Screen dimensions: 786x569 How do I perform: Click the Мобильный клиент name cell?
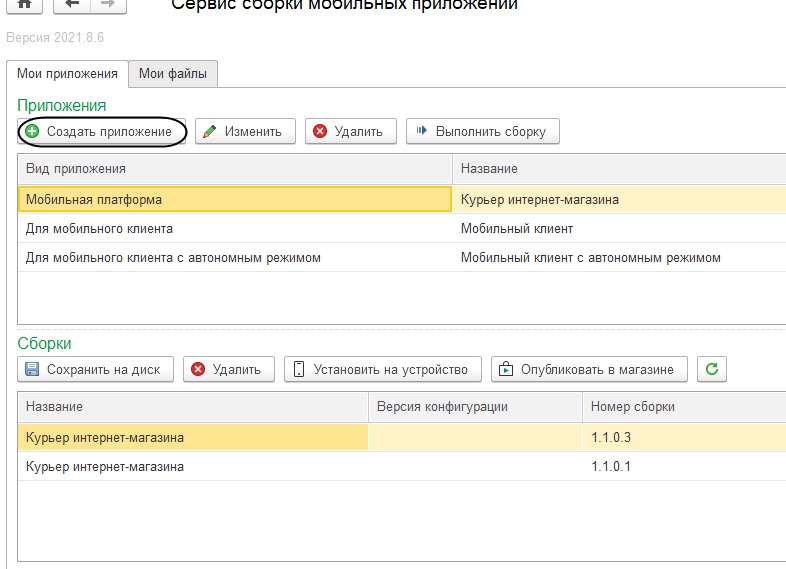619,229
